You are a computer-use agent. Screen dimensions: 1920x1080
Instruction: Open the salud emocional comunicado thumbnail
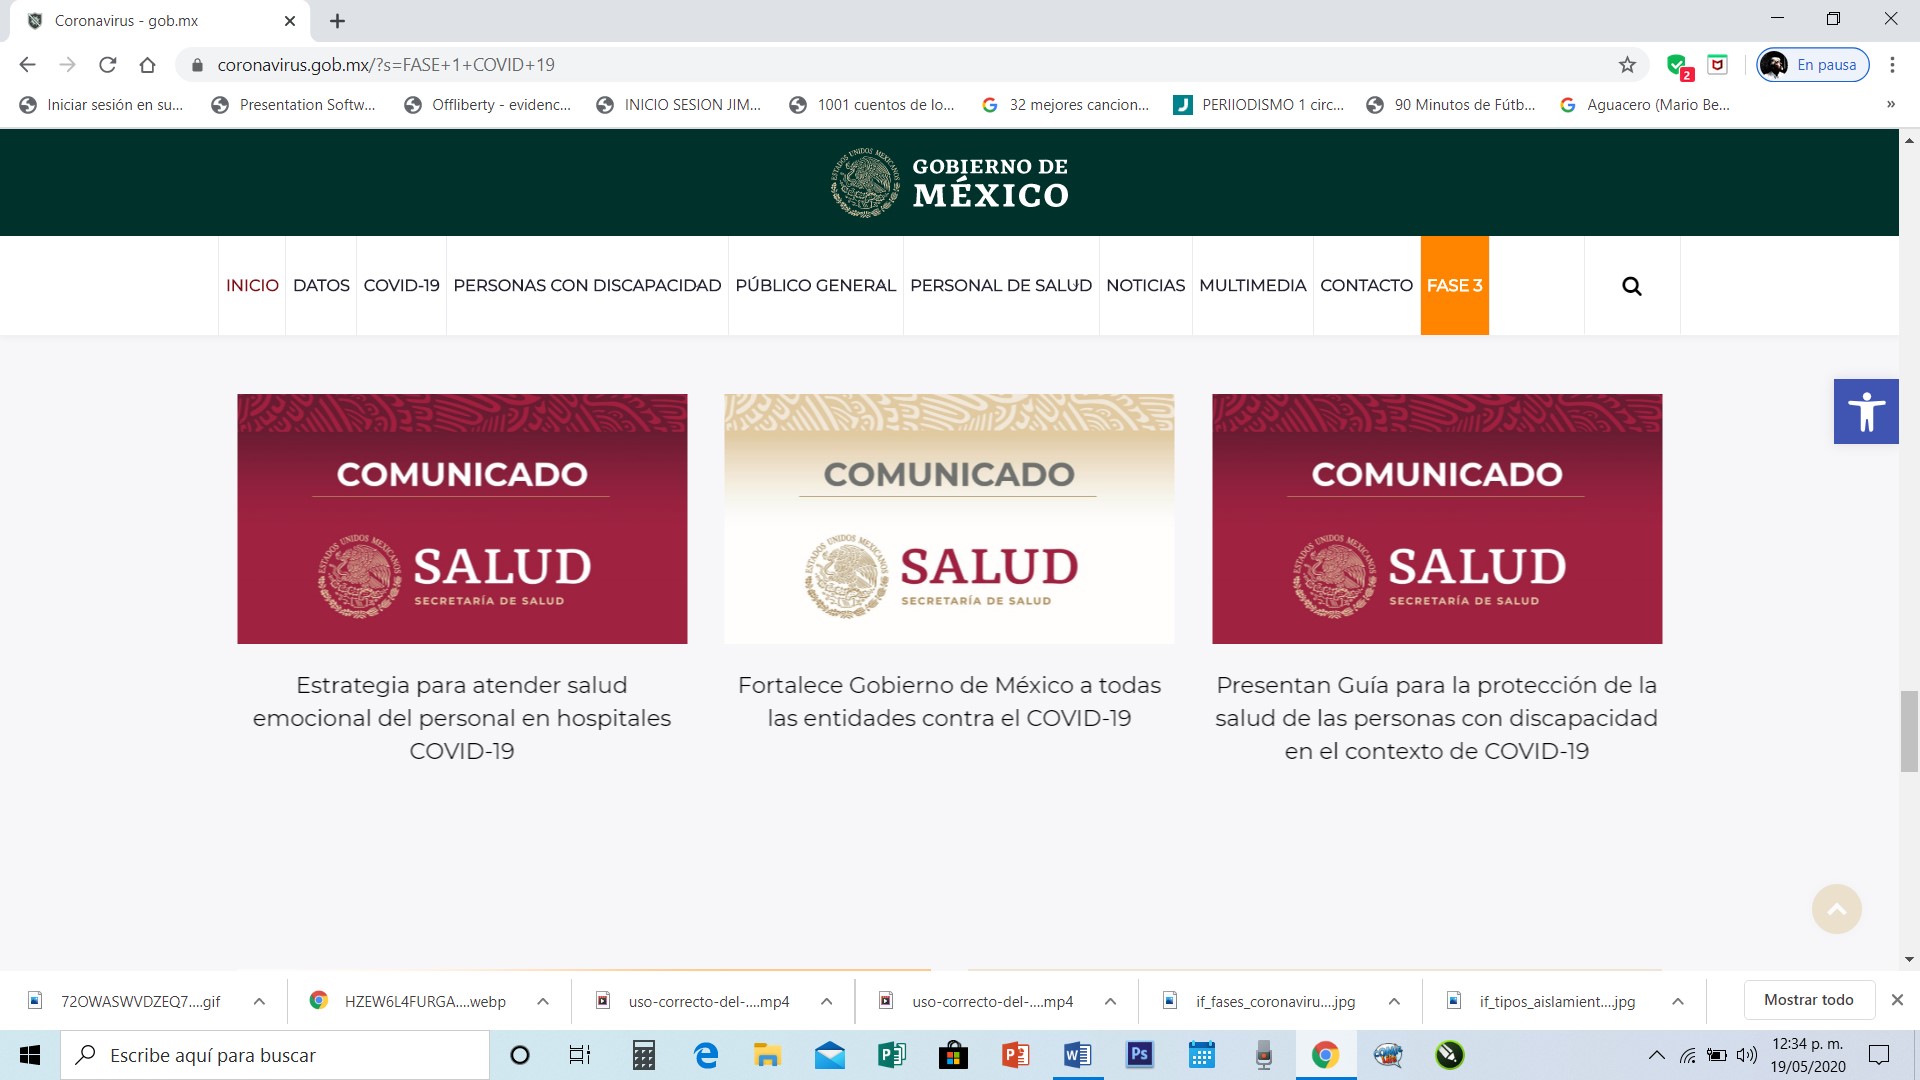pyautogui.click(x=462, y=519)
